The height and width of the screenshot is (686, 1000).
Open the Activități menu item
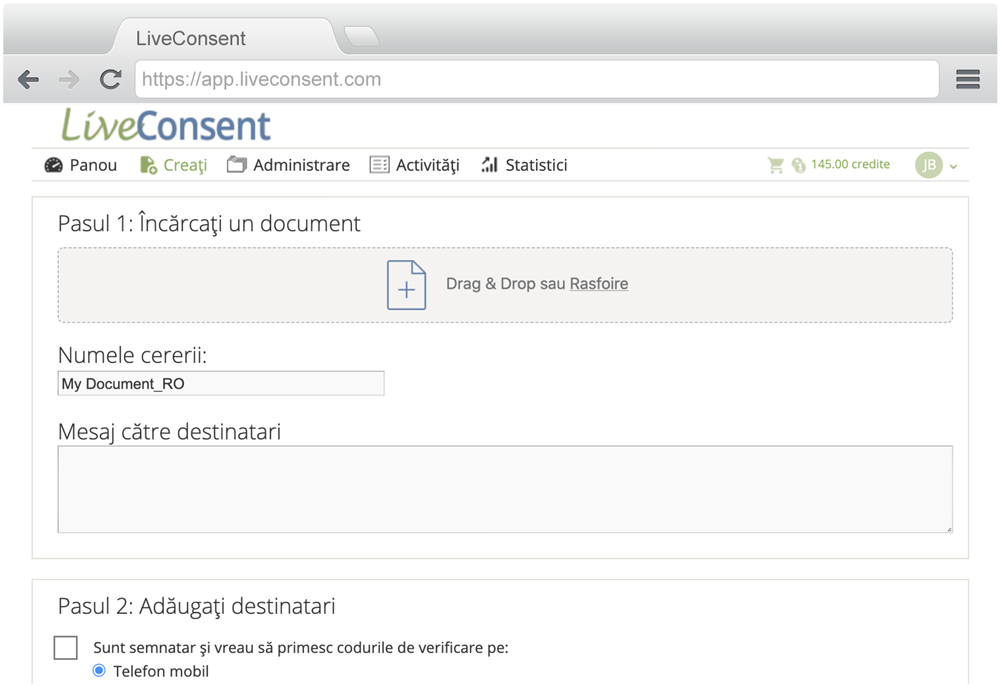pos(414,165)
